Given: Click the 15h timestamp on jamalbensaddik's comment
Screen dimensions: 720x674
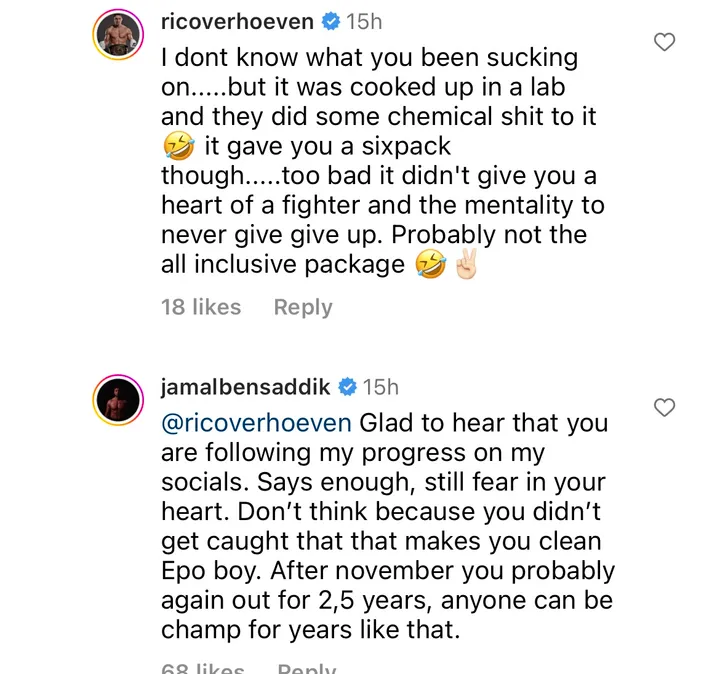Looking at the screenshot, I should pos(381,386).
